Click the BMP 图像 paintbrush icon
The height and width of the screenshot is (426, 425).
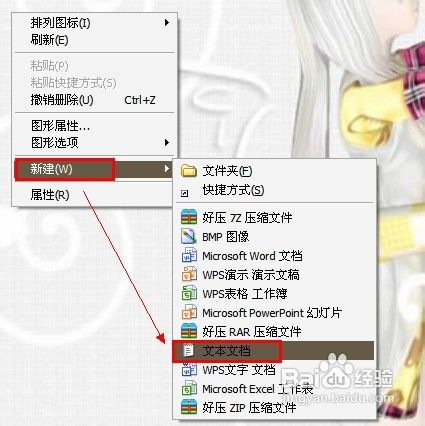pos(189,237)
